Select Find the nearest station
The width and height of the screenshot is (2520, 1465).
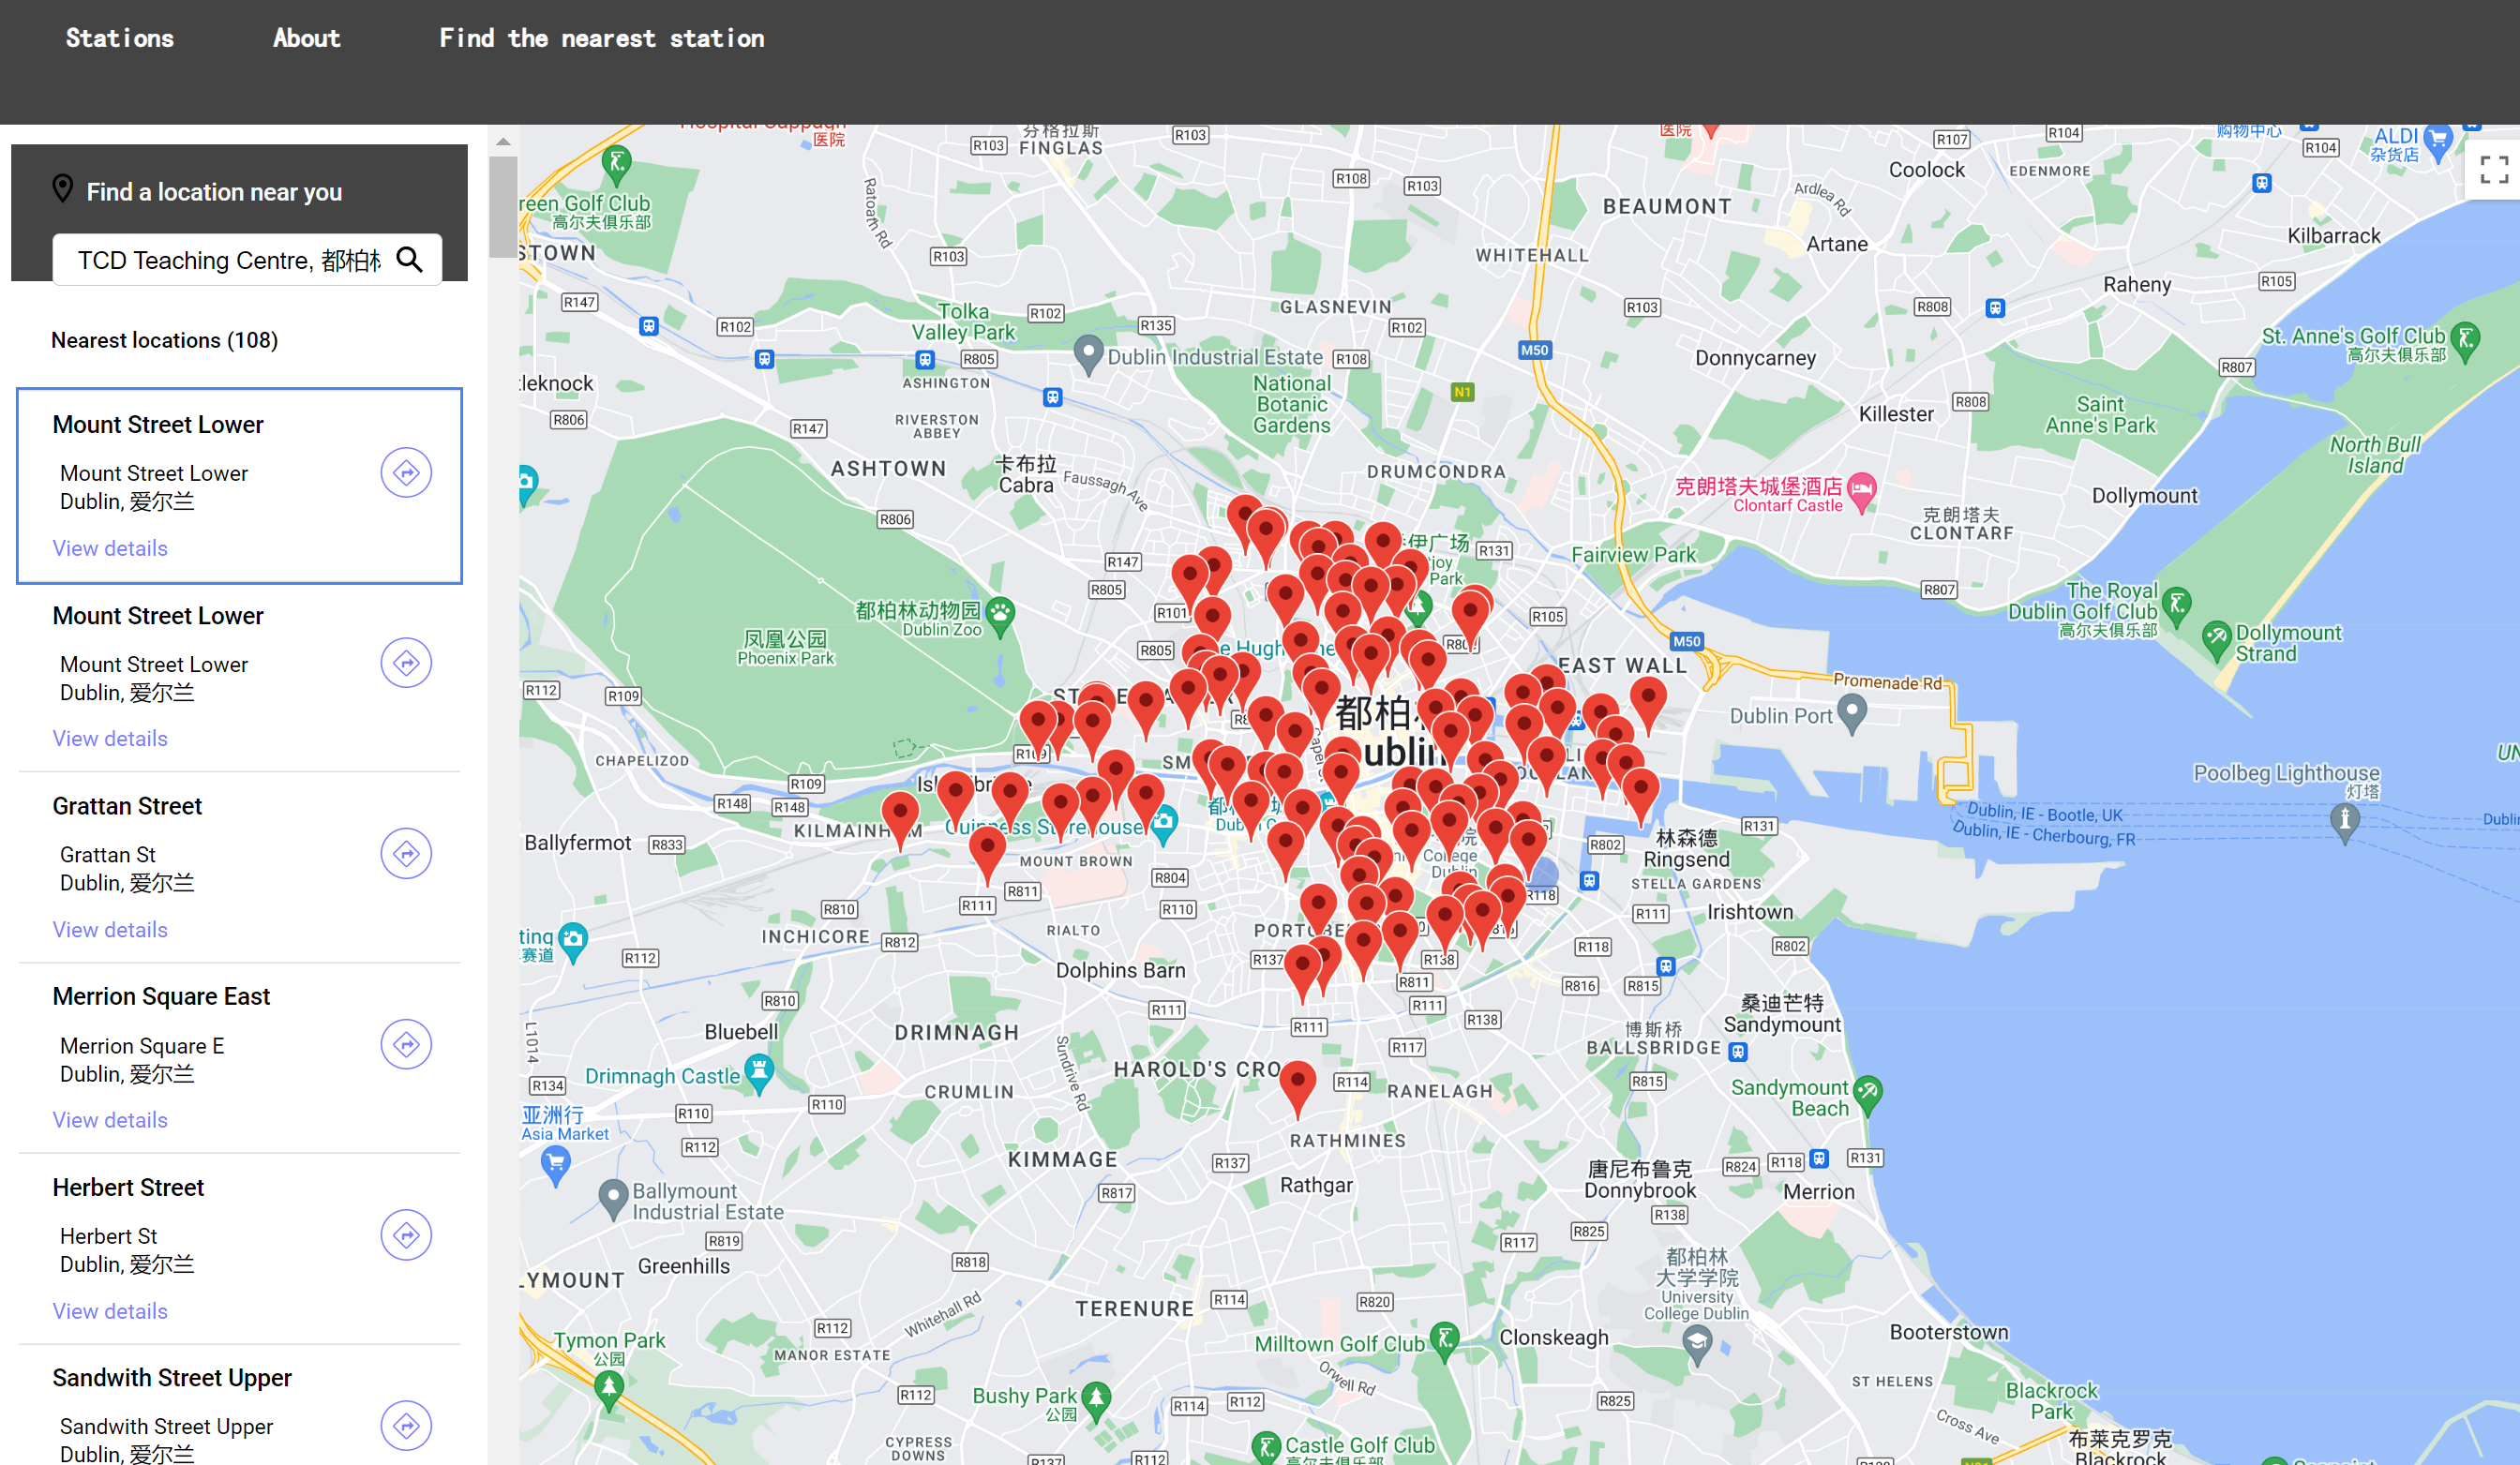click(x=601, y=38)
